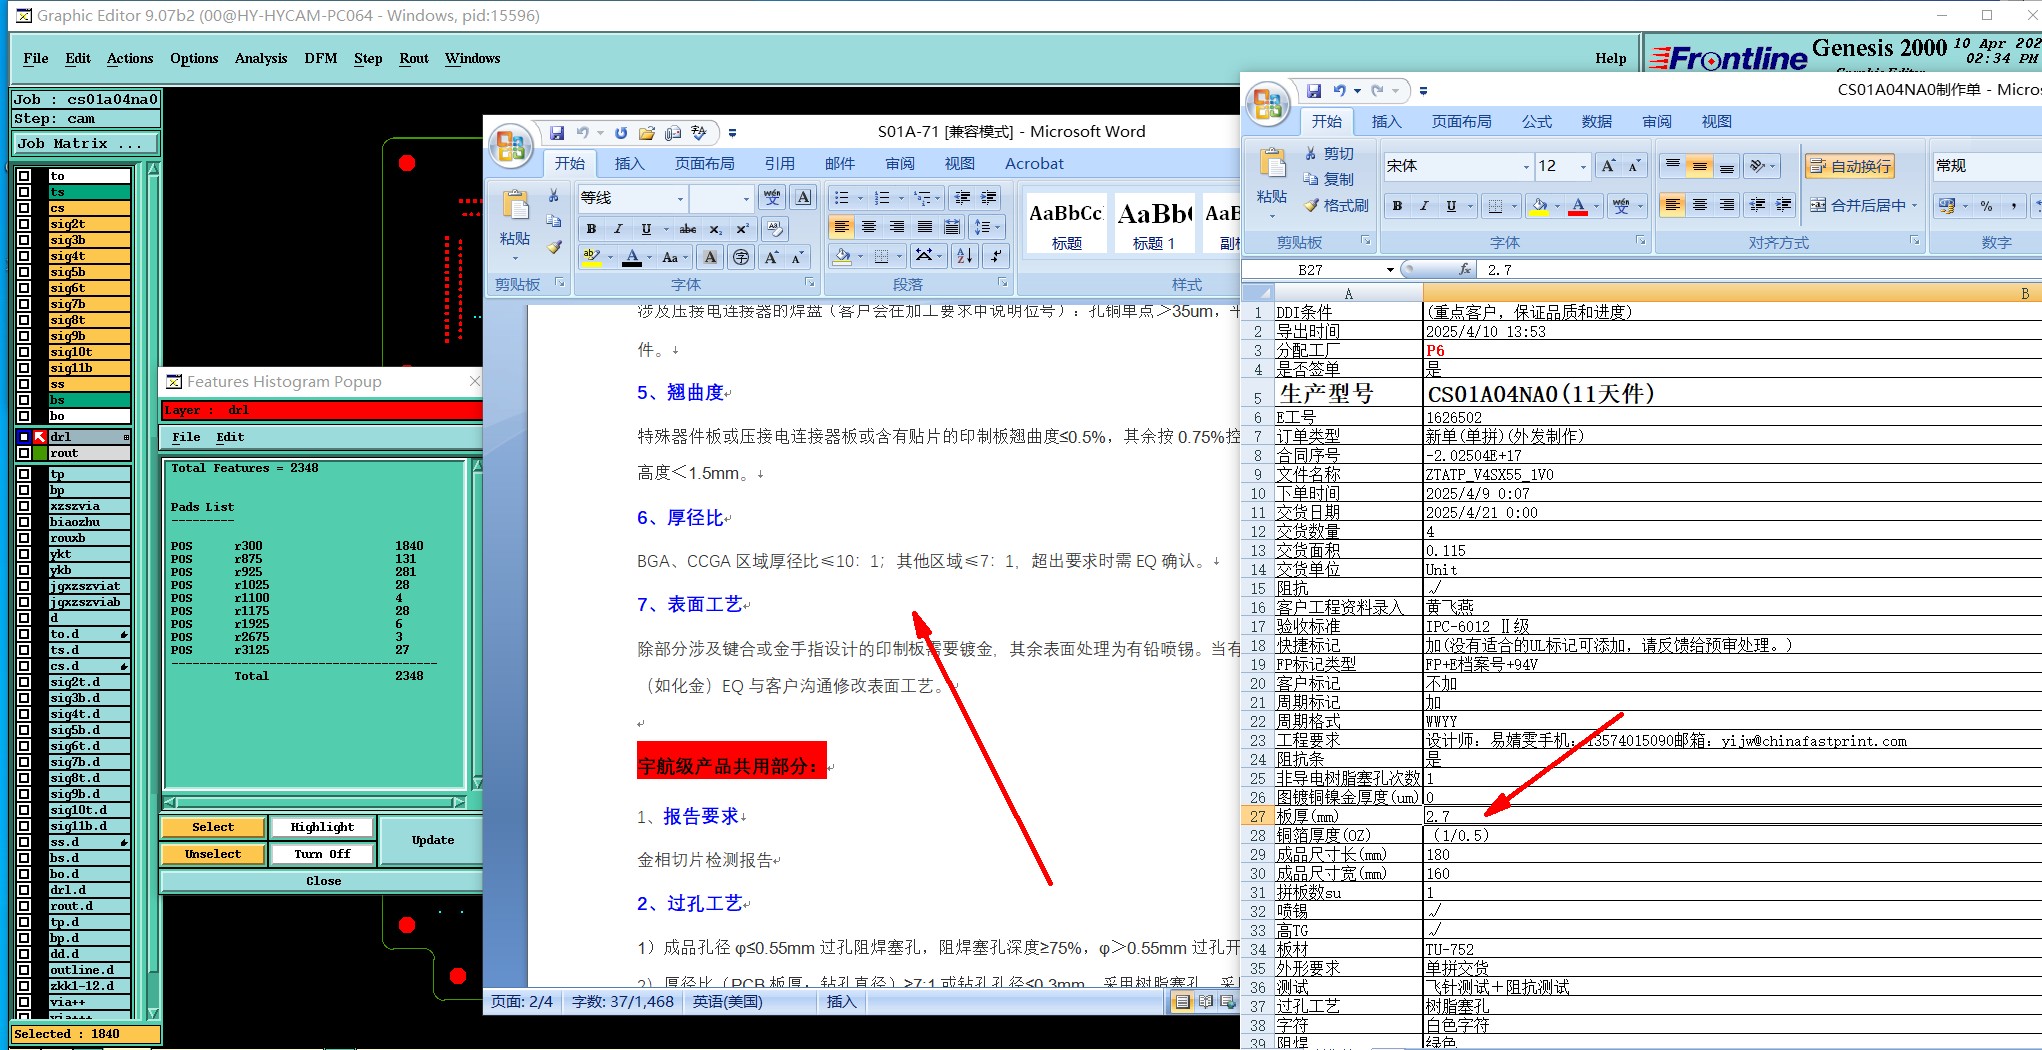
Task: Select Format Painter brush in Word
Action: tap(553, 246)
